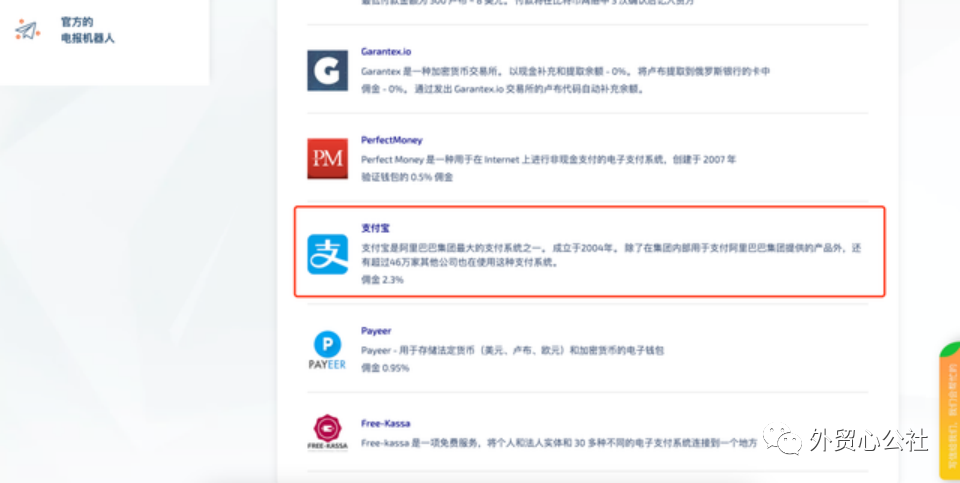The height and width of the screenshot is (483, 960).
Task: Open the 官方的电报机器人 link
Action: pyautogui.click(x=88, y=30)
